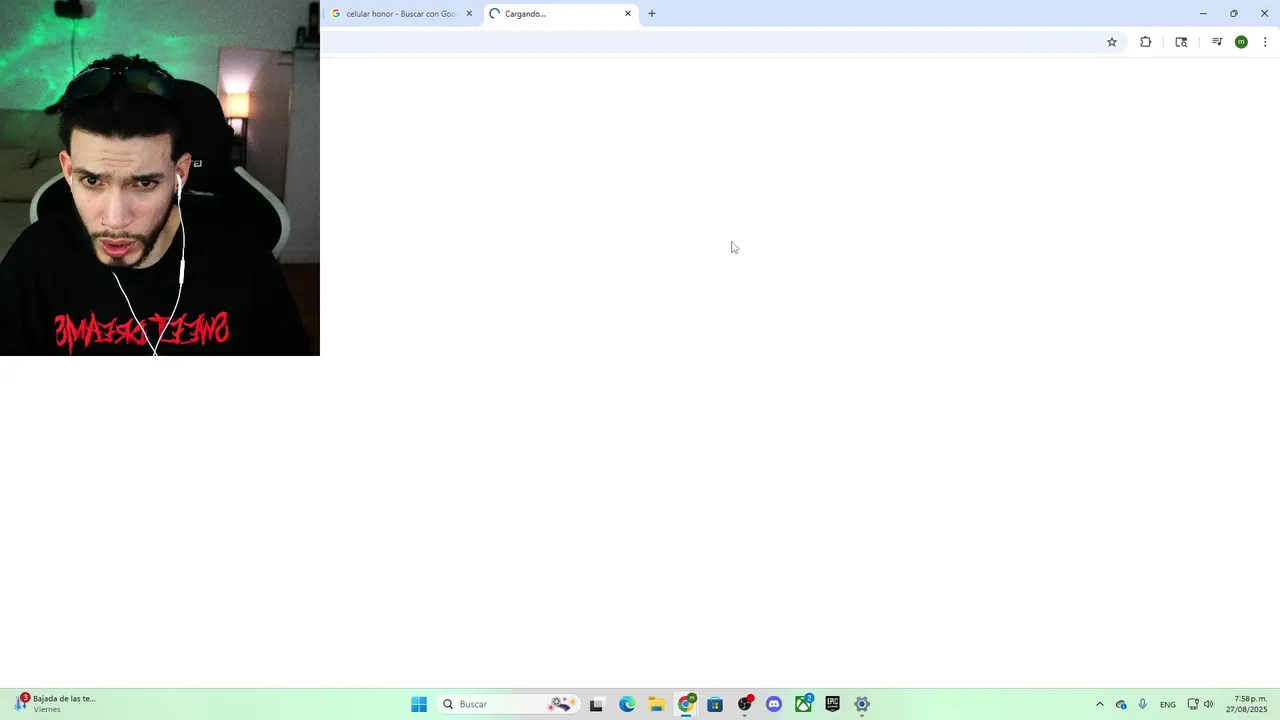The height and width of the screenshot is (720, 1280).
Task: Open the Xbox app from the taskbar
Action: coord(803,704)
